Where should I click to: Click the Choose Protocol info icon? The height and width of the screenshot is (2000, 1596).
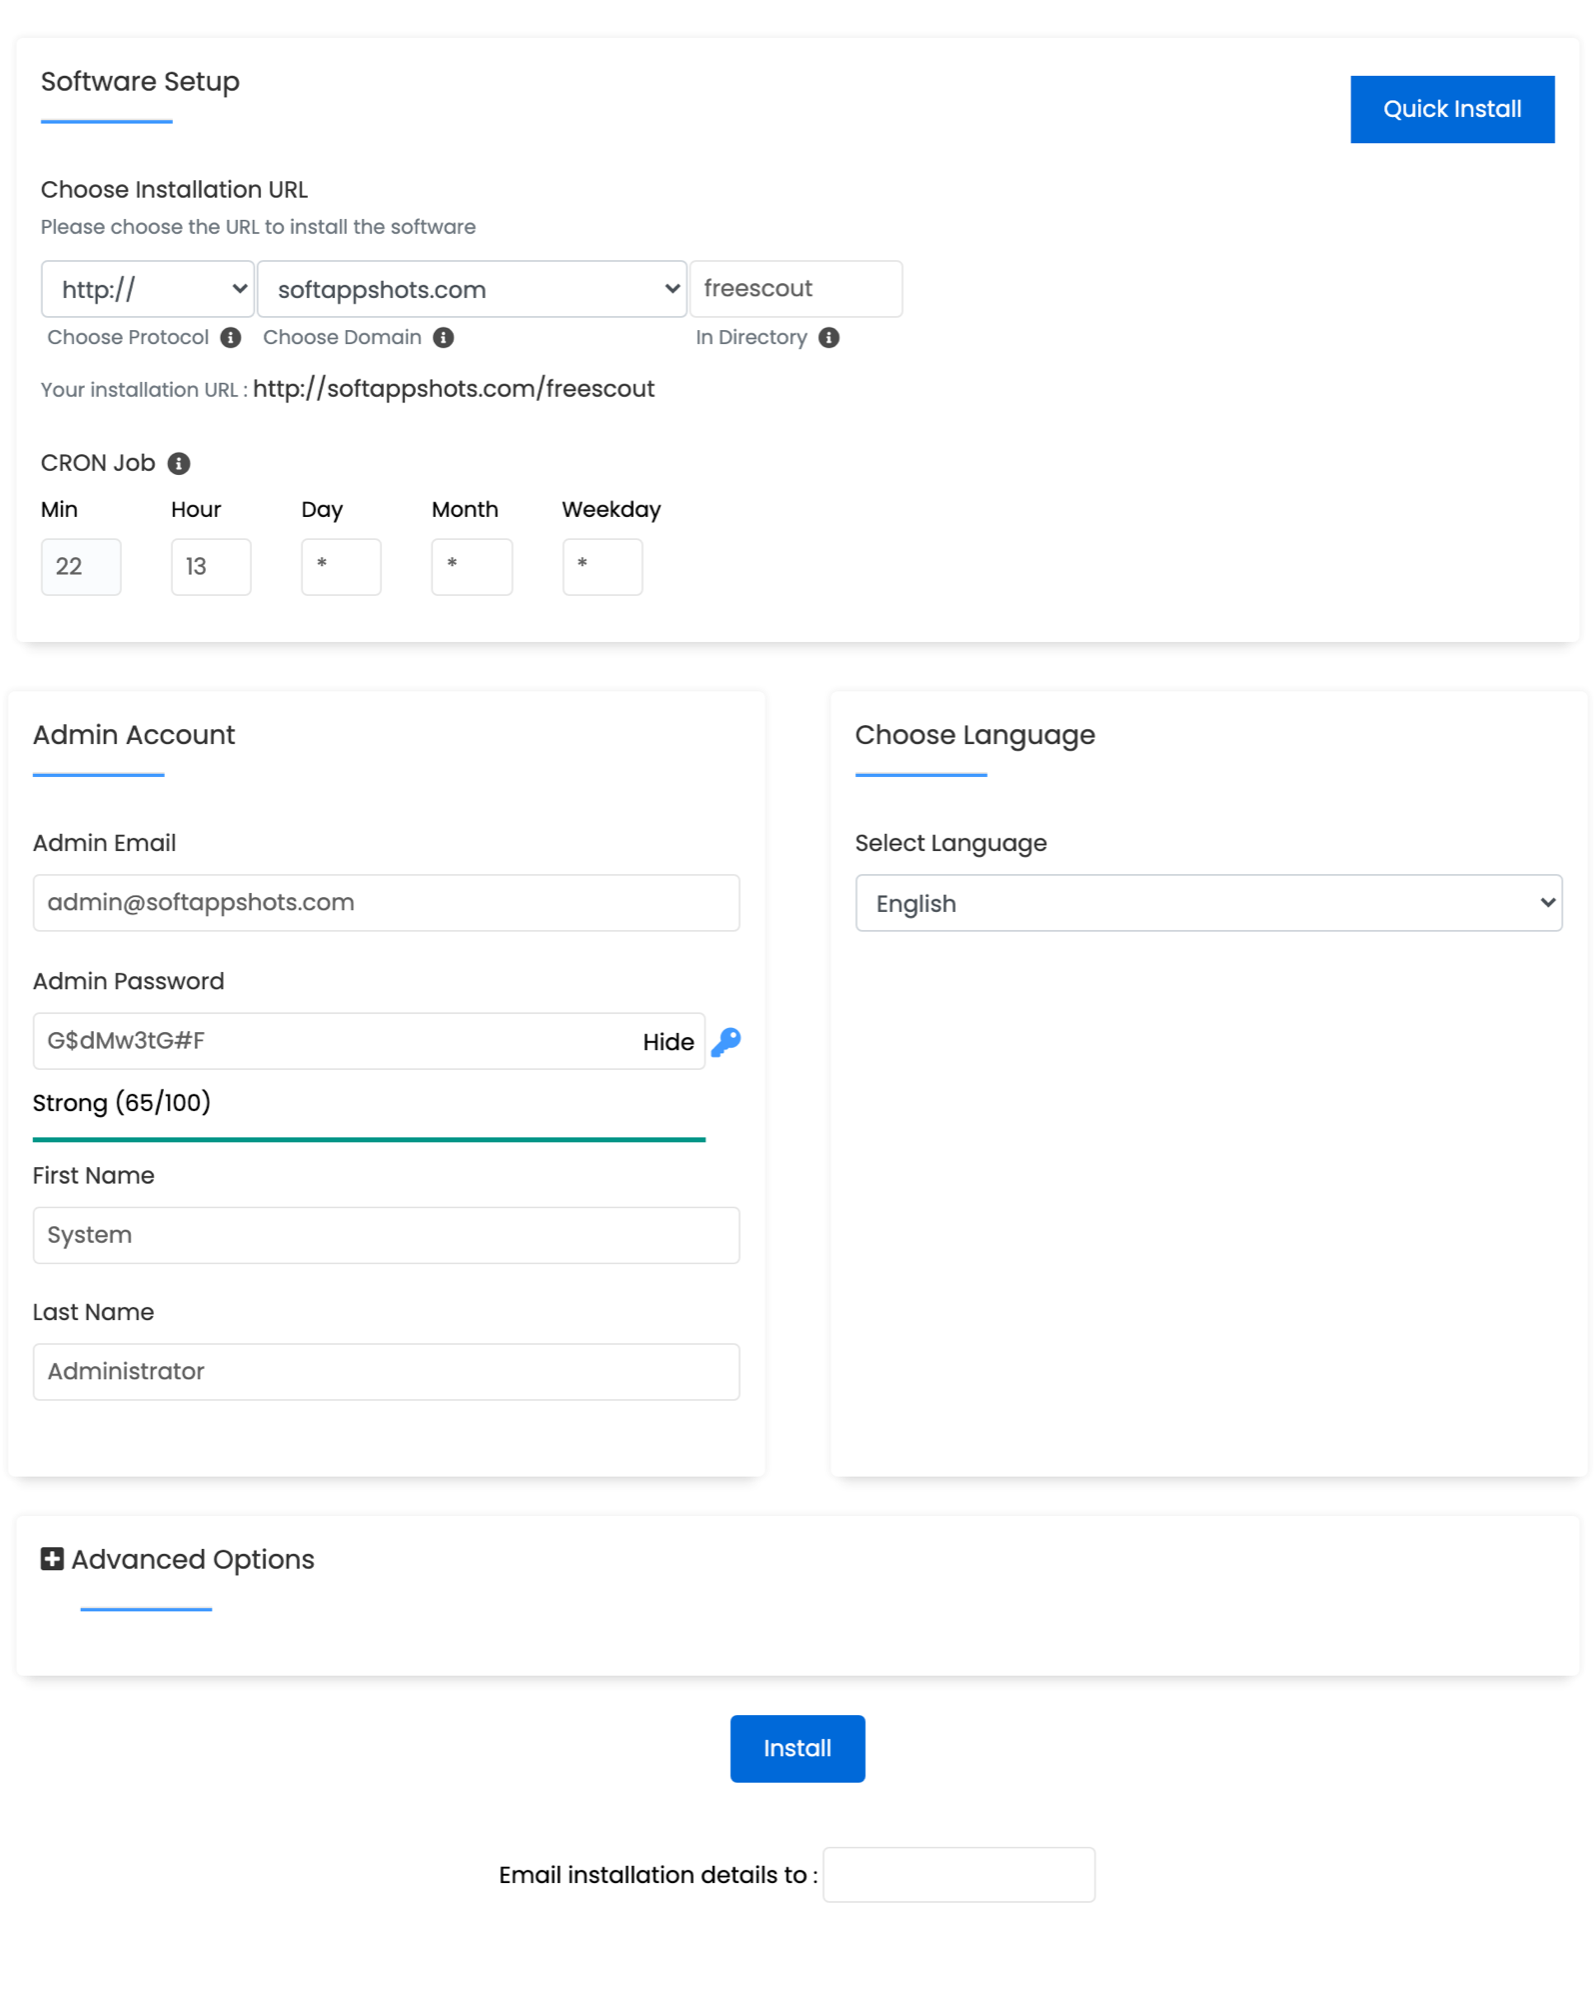(x=230, y=338)
